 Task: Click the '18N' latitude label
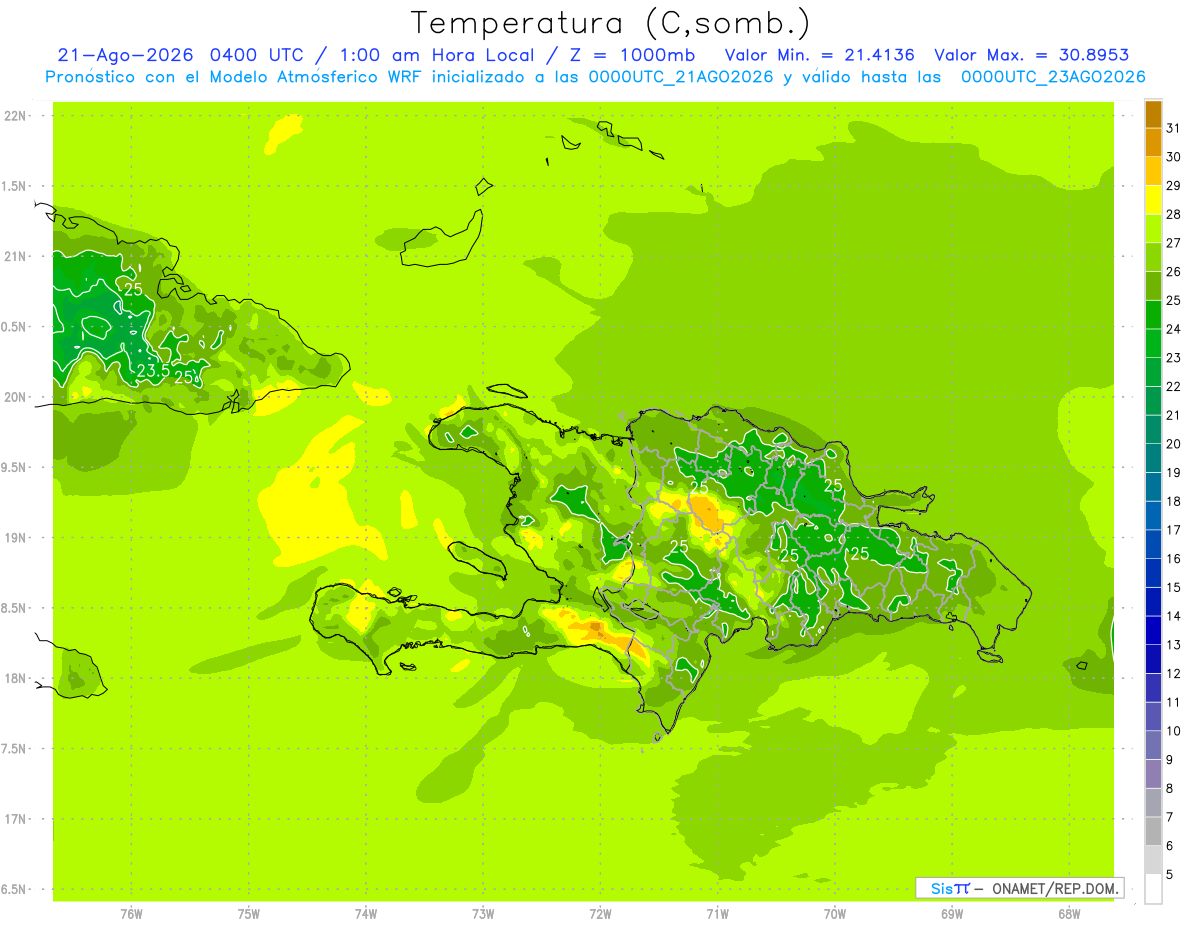point(16,678)
